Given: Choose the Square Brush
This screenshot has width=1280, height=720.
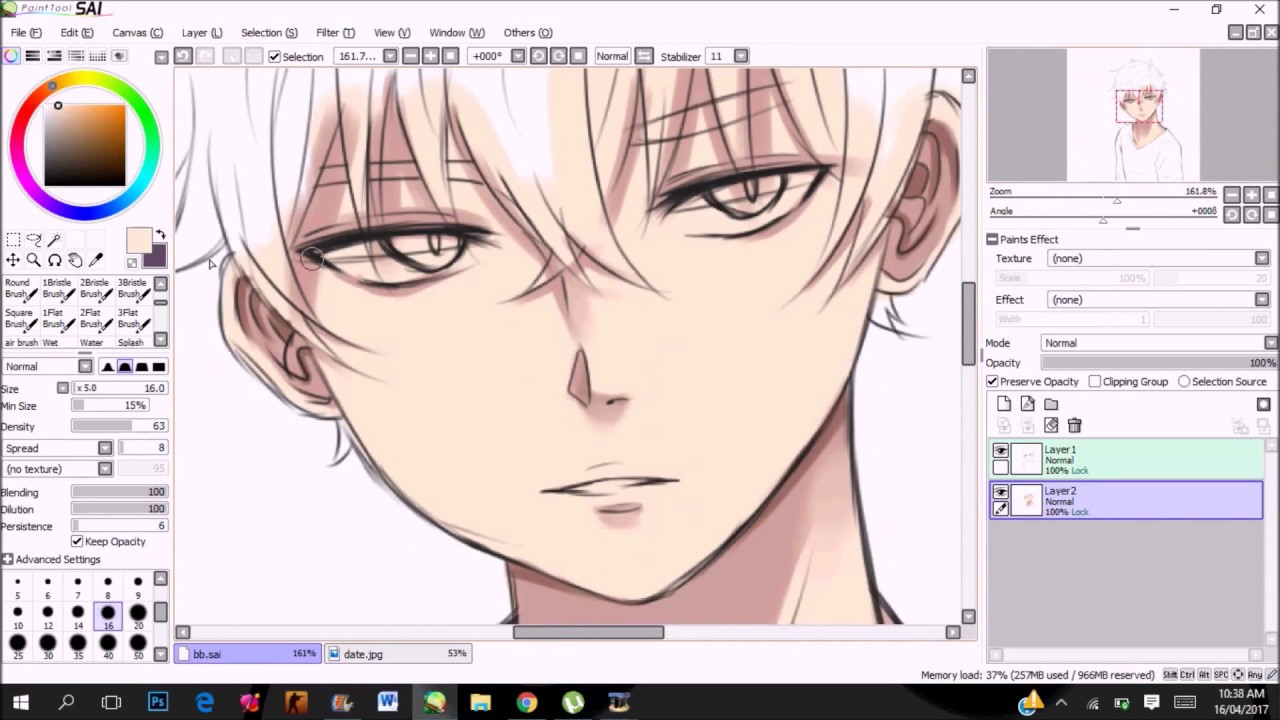Looking at the screenshot, I should point(20,319).
